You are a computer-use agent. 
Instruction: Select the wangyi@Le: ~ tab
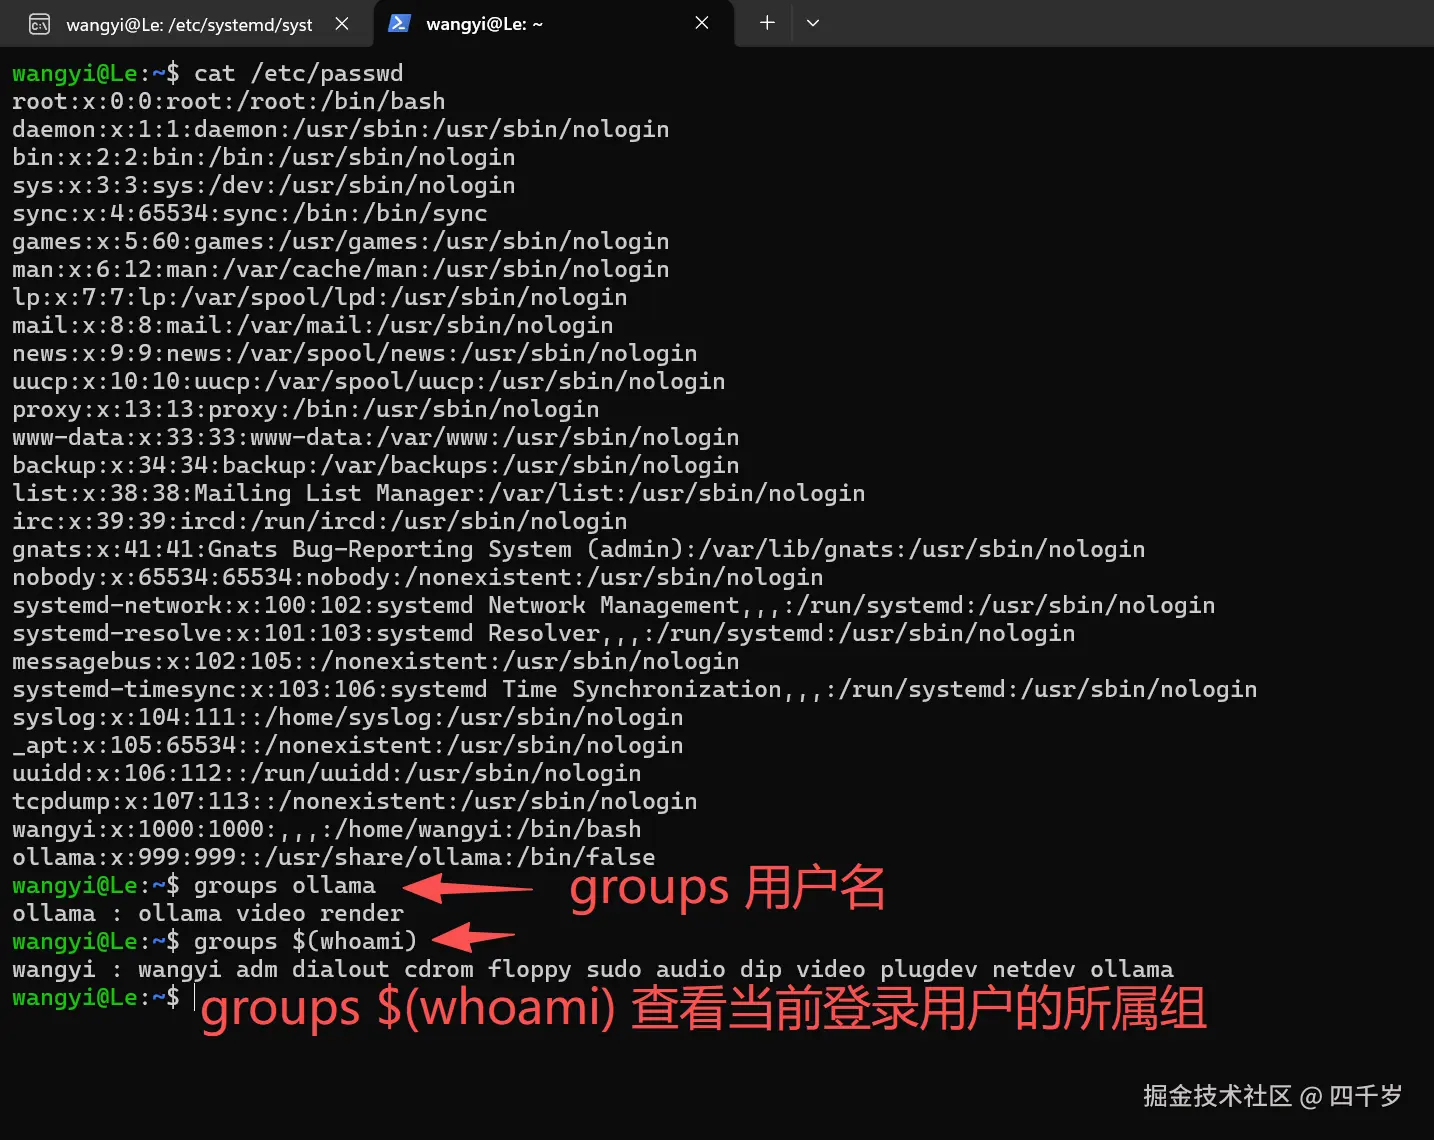tap(487, 23)
